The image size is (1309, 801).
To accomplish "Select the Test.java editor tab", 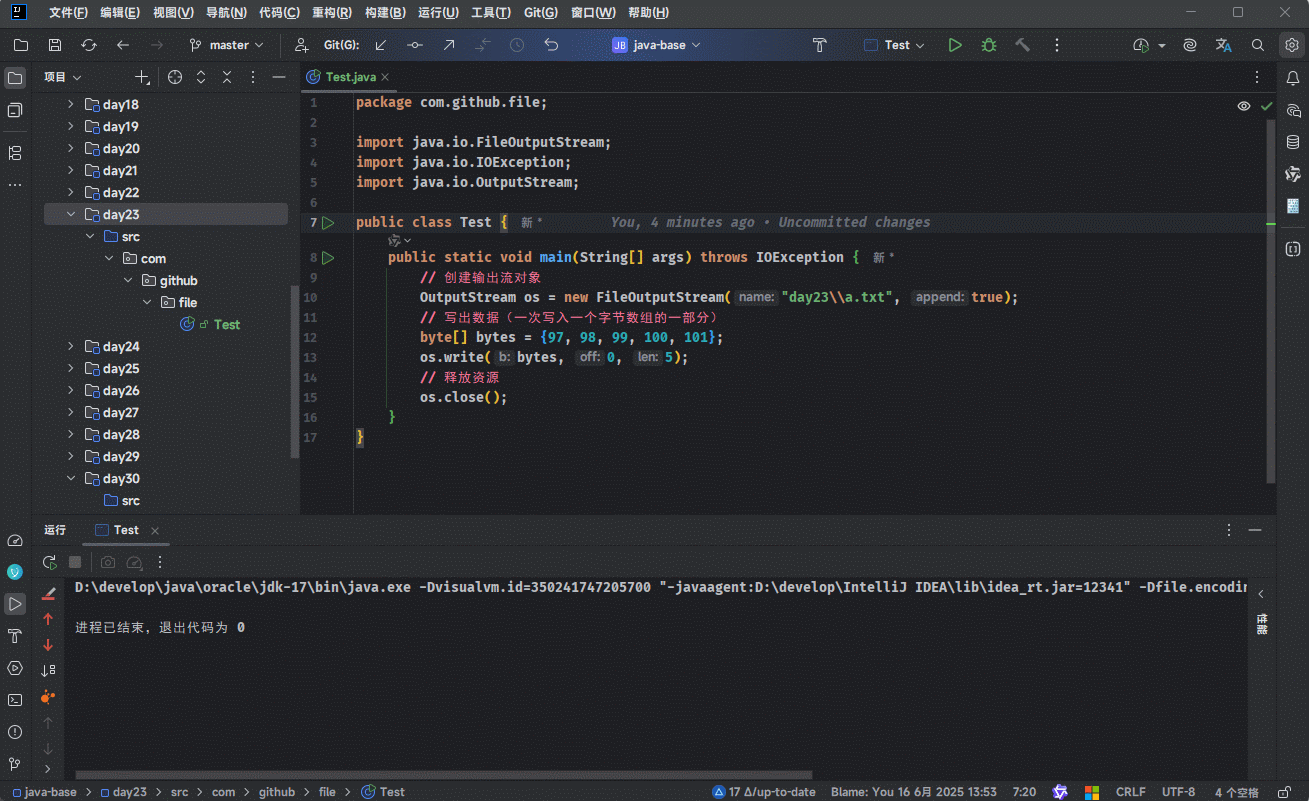I will click(x=350, y=77).
